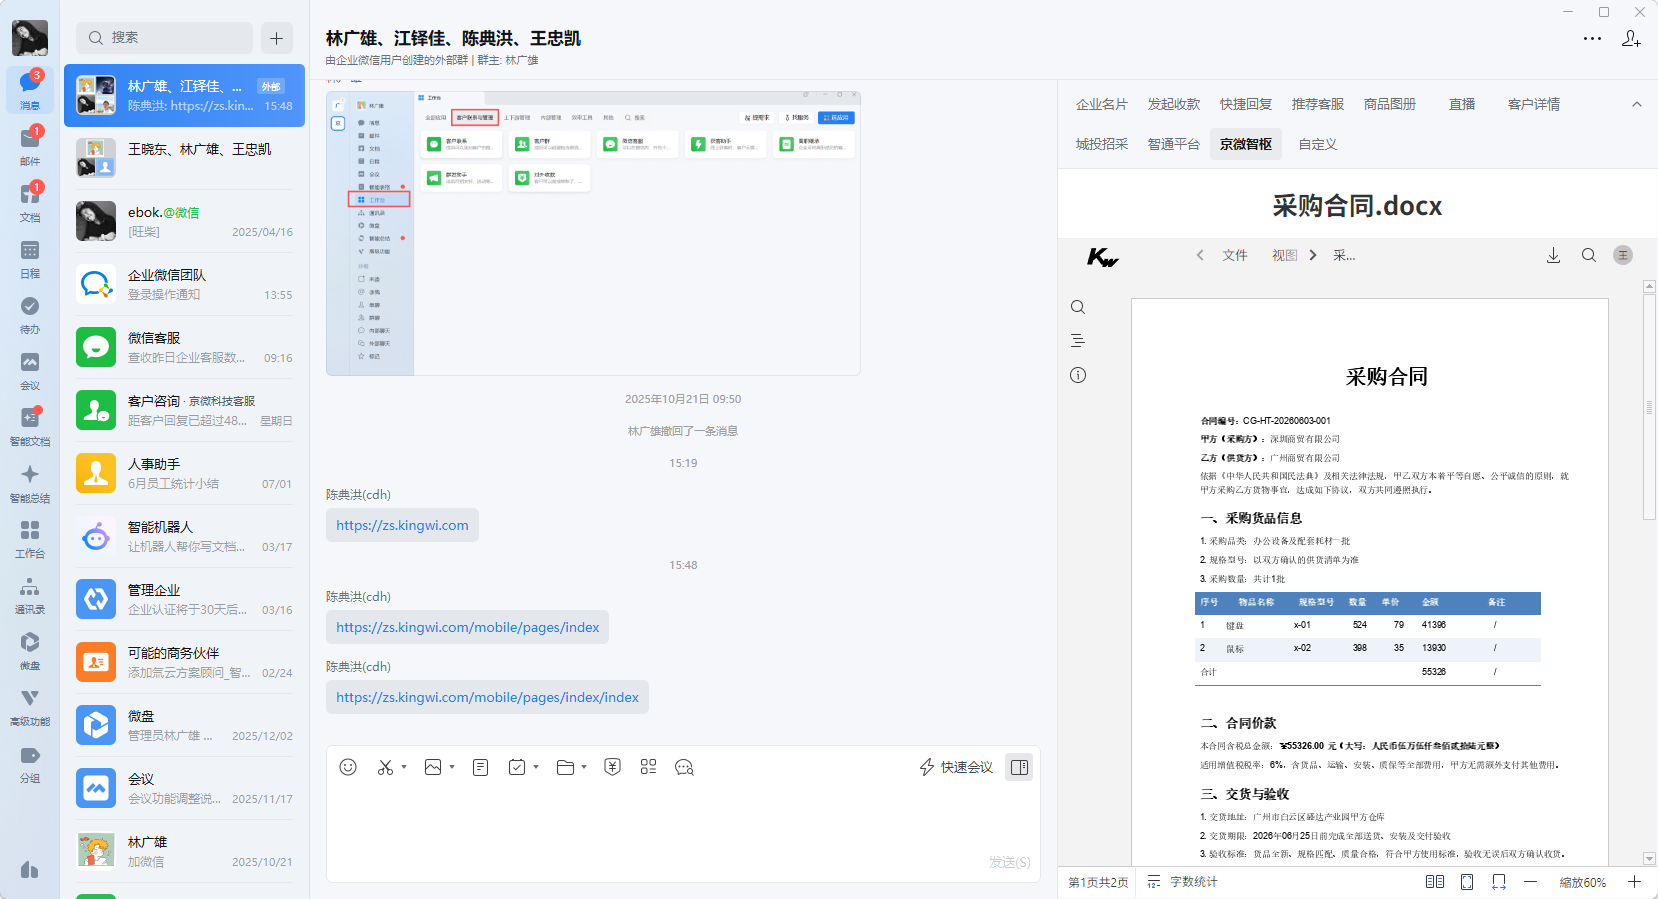Expand the chevron after 视图
Image resolution: width=1658 pixels, height=899 pixels.
(1313, 255)
